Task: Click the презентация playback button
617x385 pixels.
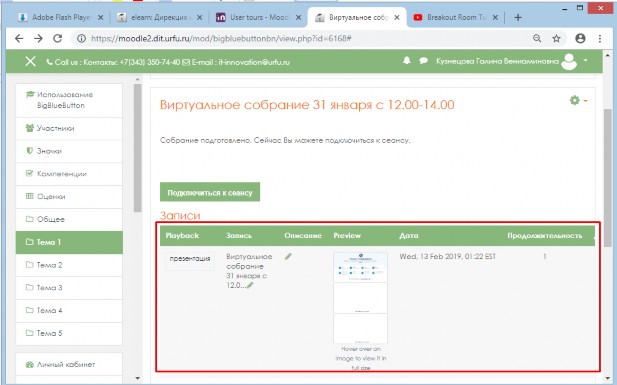Action: (x=190, y=260)
